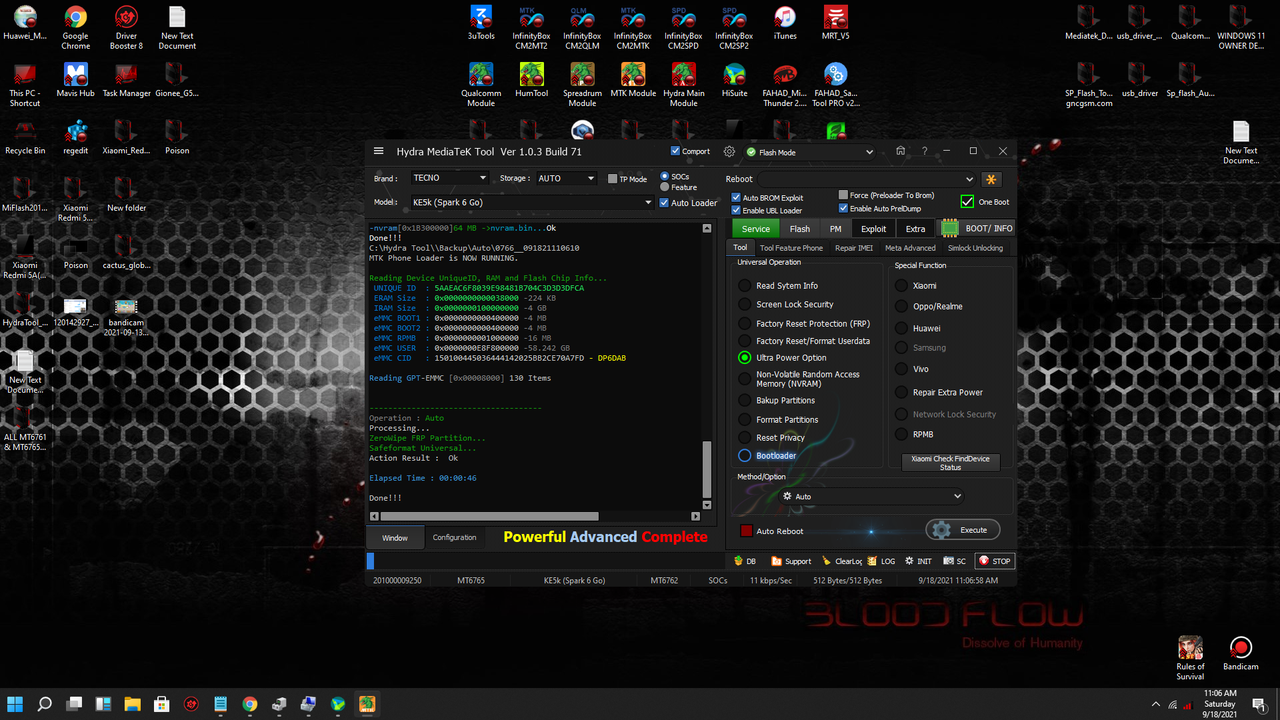Screen dimensions: 1280x720
Task: Open LOG in the bottom toolbar
Action: (881, 561)
